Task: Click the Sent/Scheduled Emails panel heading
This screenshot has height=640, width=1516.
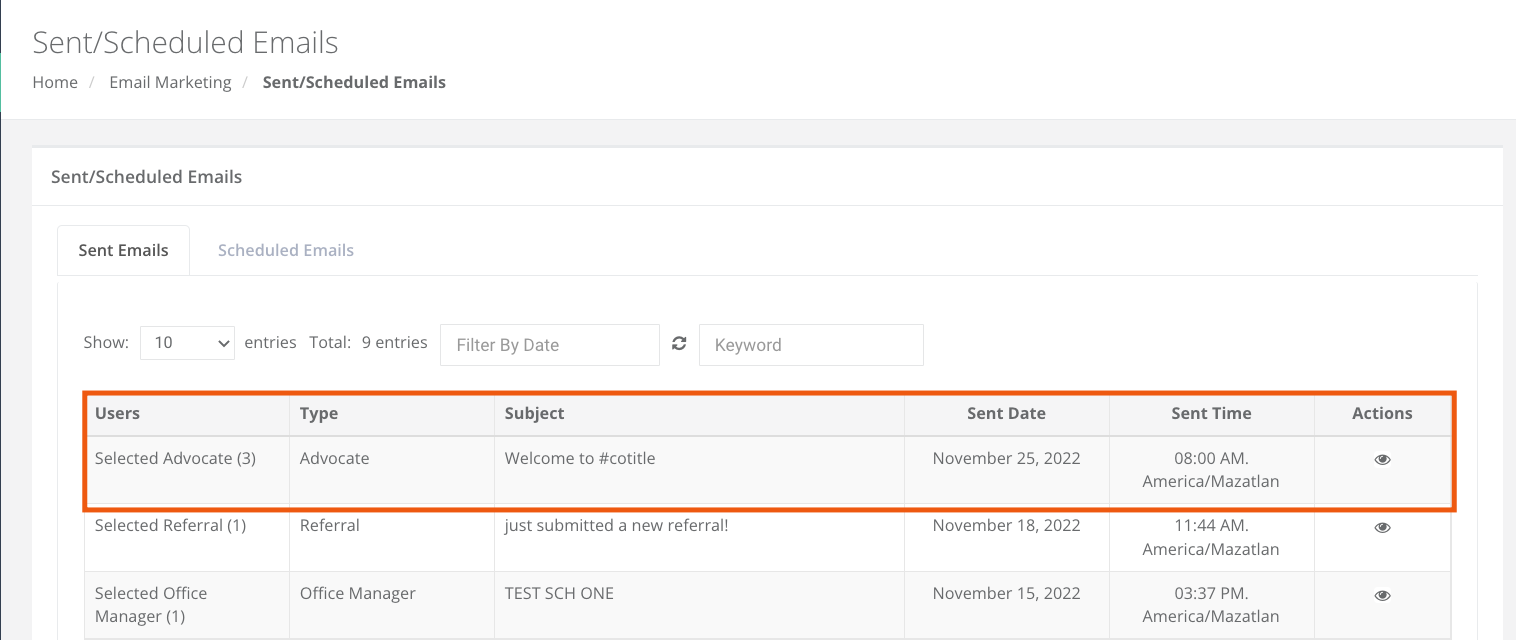Action: tap(147, 177)
